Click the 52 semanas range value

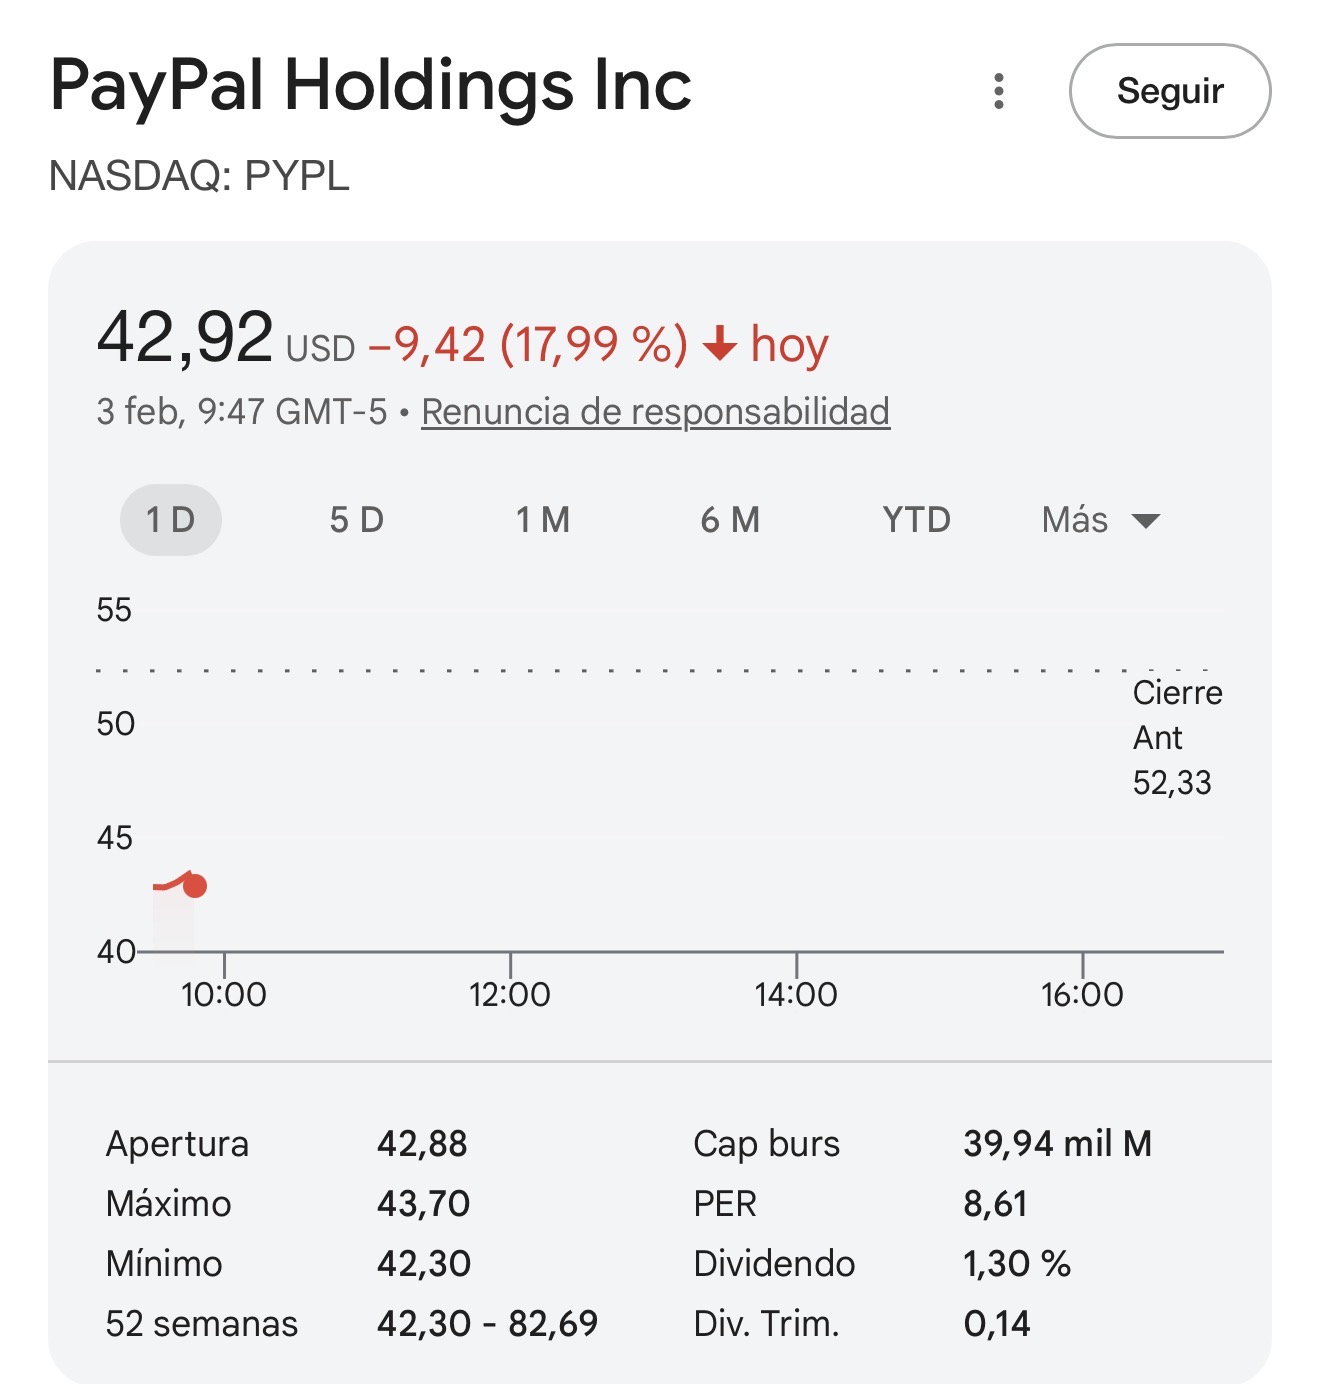[487, 1323]
